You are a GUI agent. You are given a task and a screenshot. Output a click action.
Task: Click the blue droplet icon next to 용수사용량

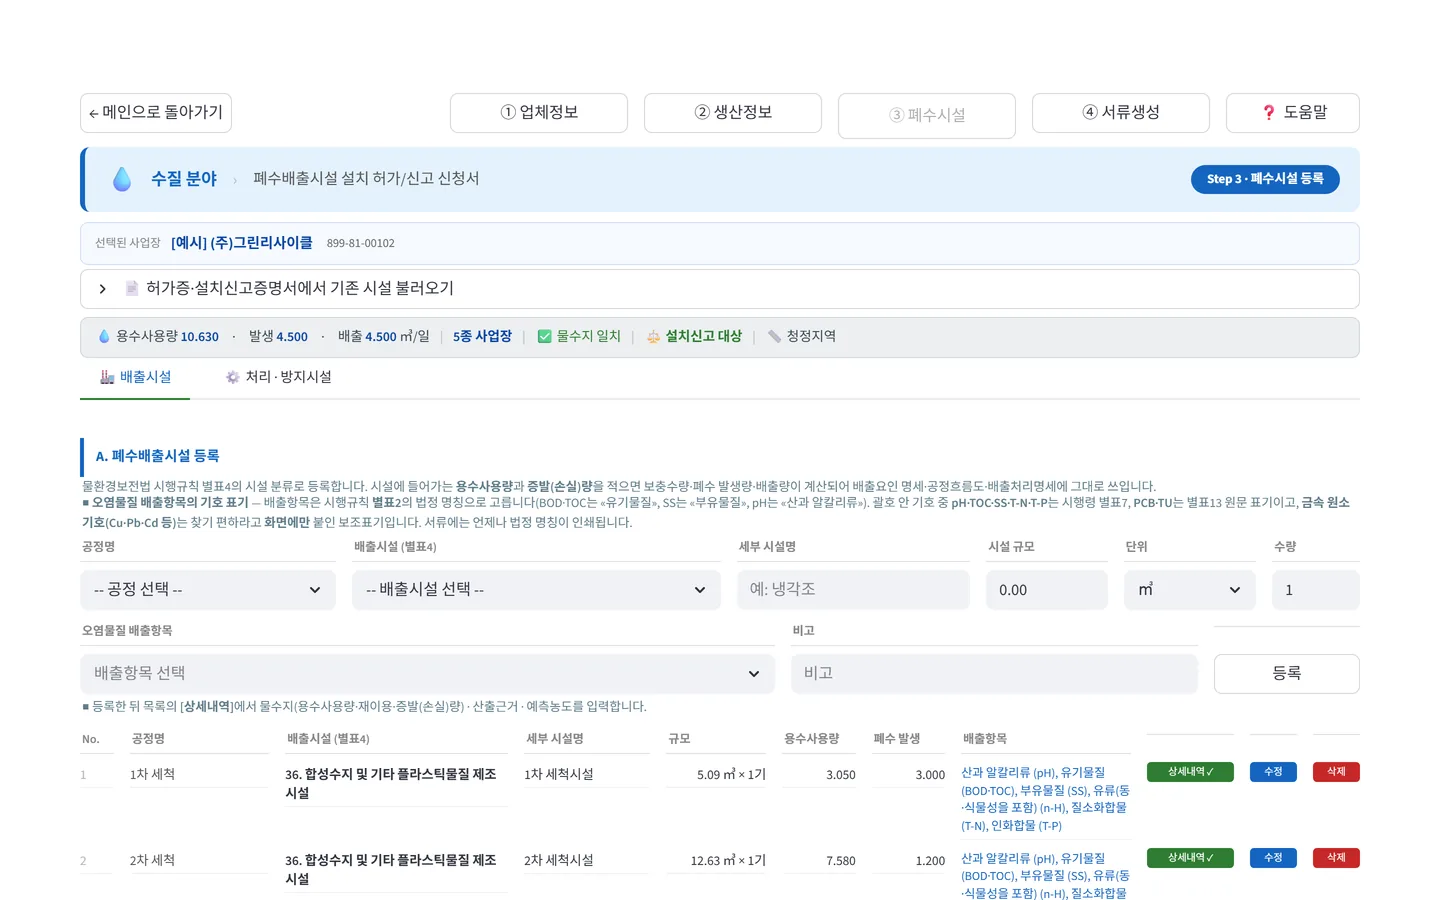click(x=104, y=337)
